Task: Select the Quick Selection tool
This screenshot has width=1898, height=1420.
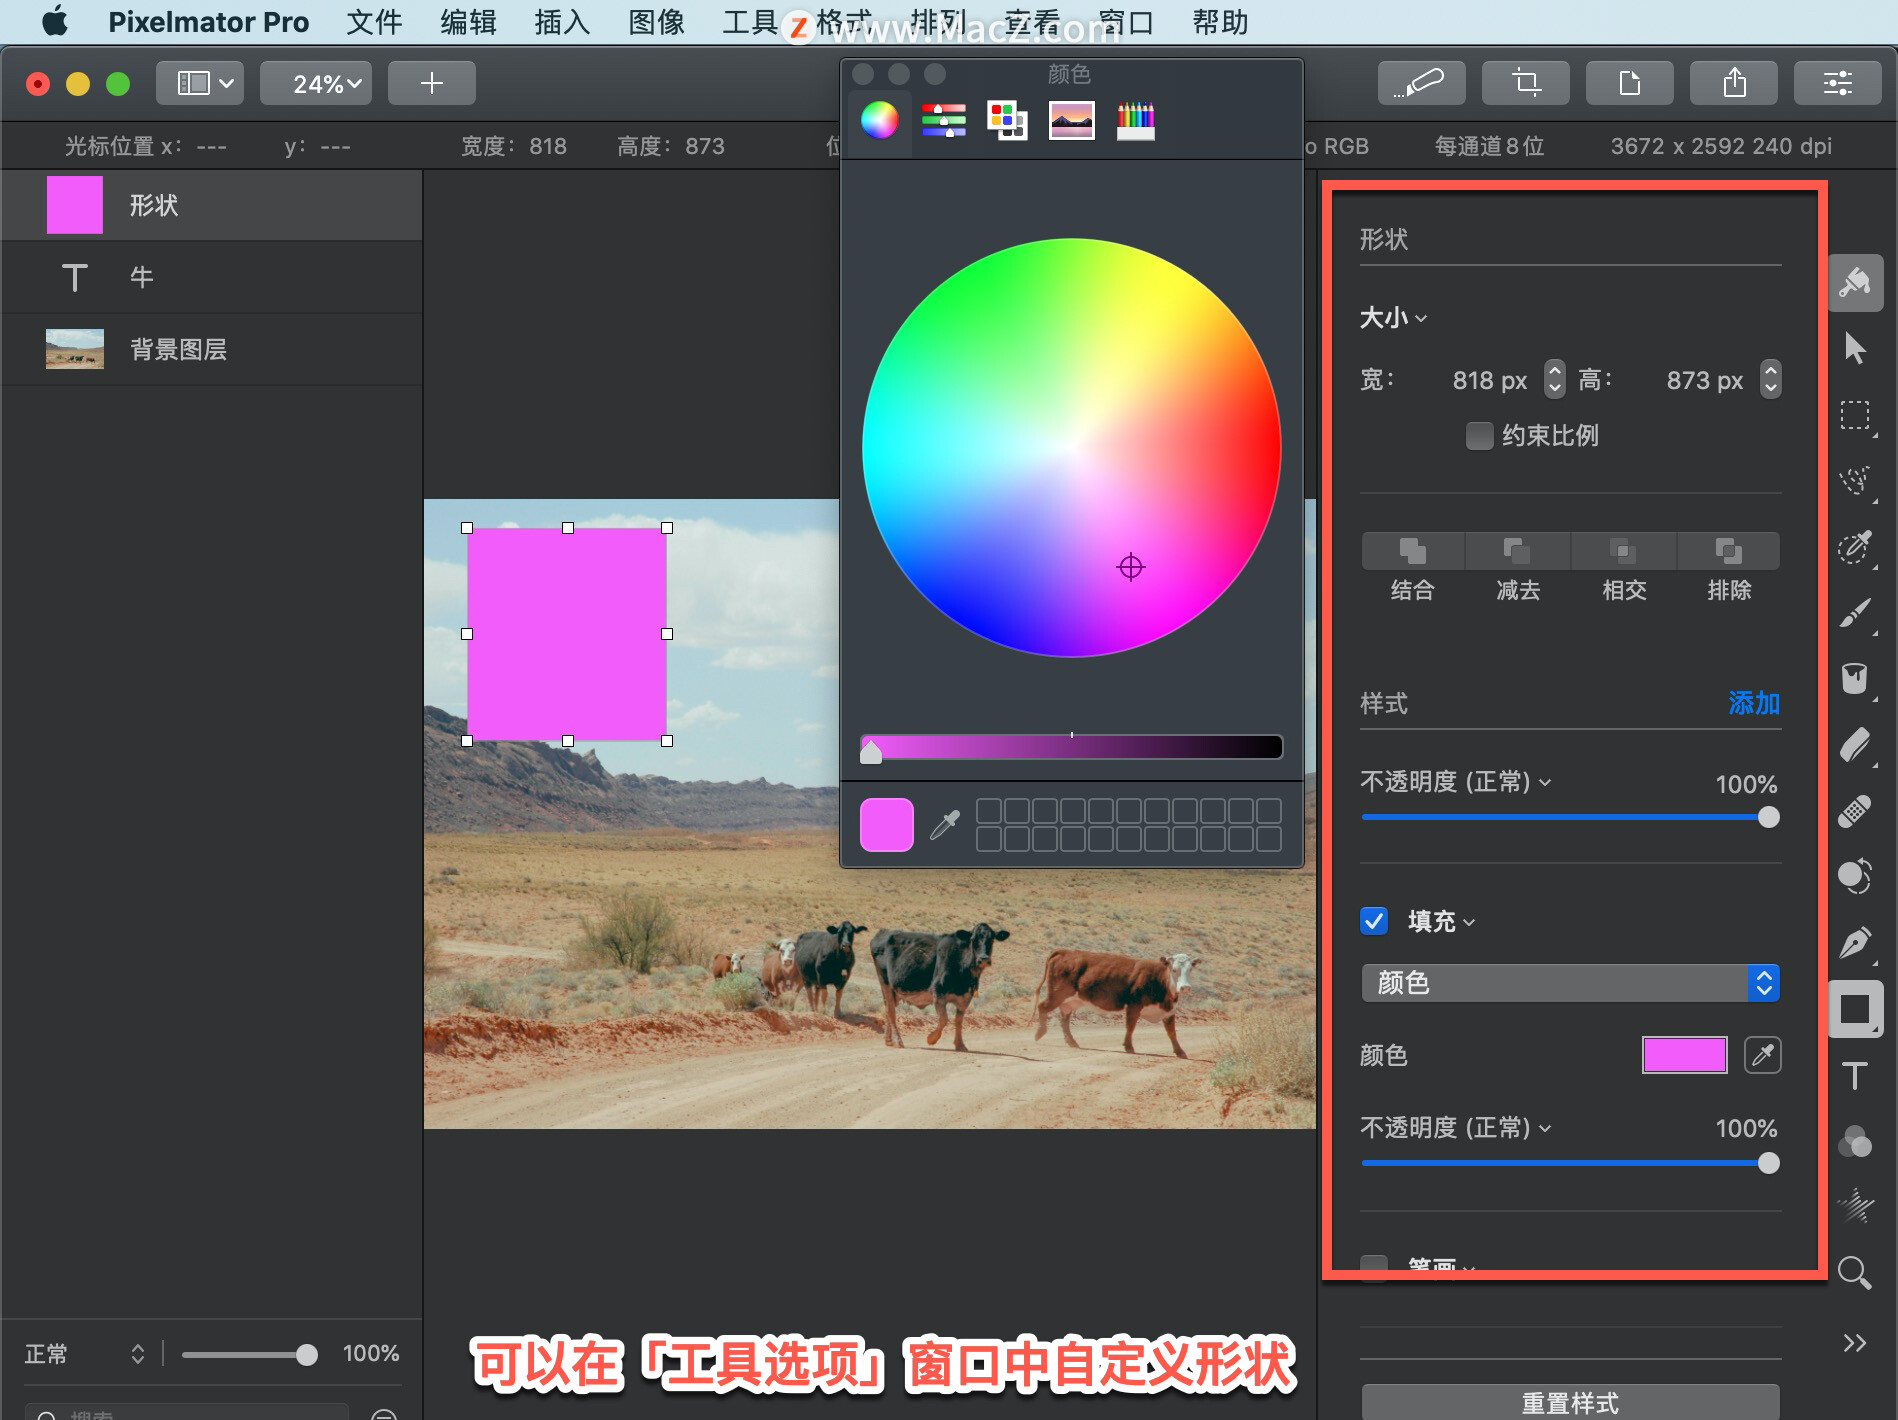Action: click(1855, 547)
